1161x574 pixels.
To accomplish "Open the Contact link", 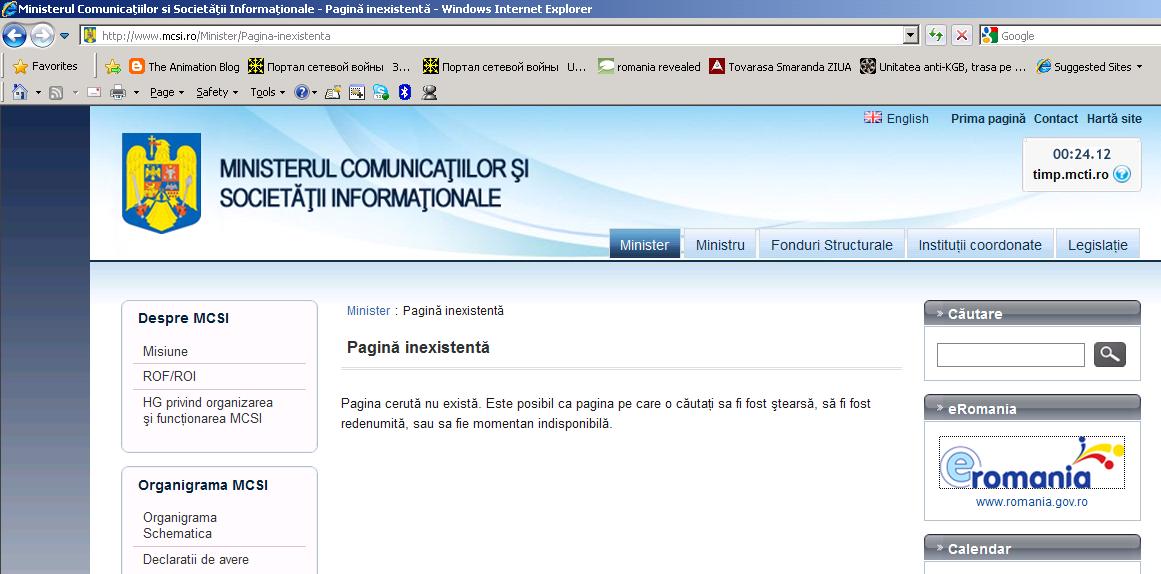I will [x=1056, y=119].
